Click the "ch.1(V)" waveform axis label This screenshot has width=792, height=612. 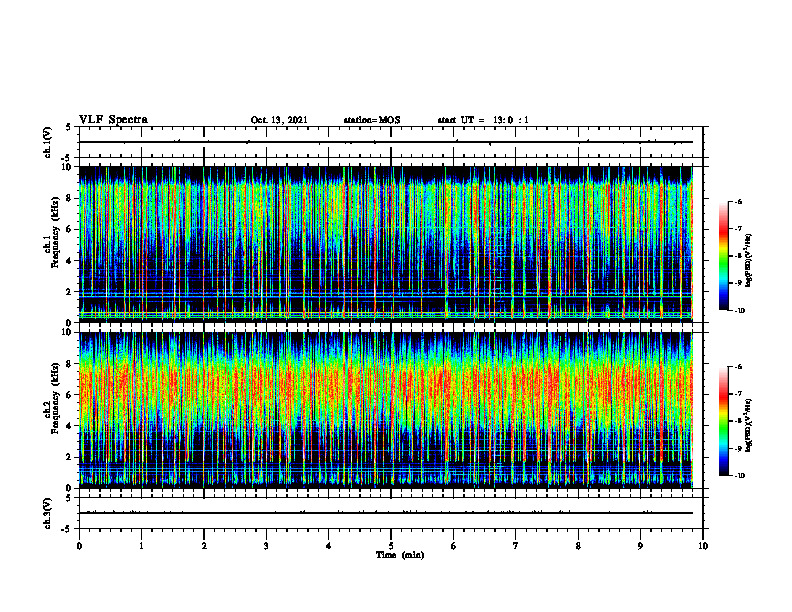pyautogui.click(x=48, y=142)
